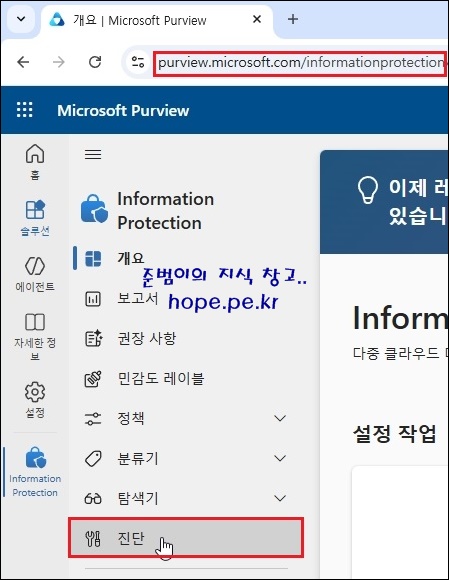449x580 pixels.
Task: Open Diagnostics (진단) navigation item
Action: (186, 538)
